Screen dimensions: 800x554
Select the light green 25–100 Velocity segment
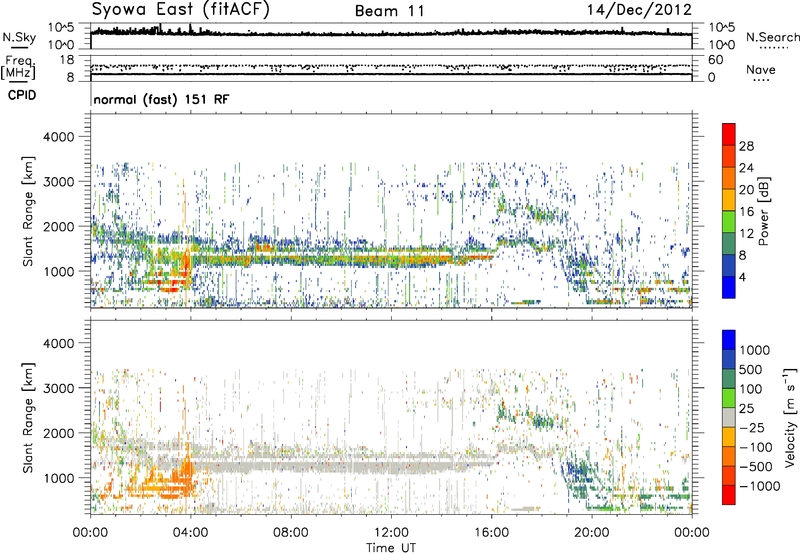(x=729, y=398)
